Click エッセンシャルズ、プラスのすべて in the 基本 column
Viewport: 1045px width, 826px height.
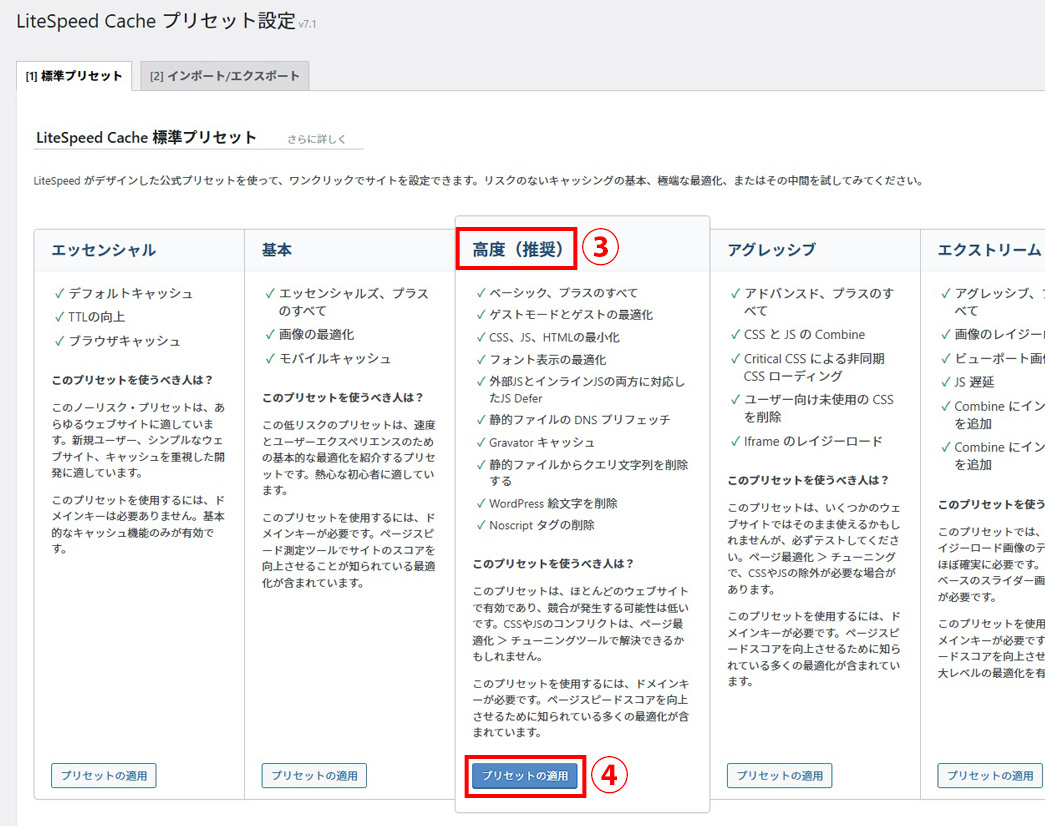click(353, 302)
